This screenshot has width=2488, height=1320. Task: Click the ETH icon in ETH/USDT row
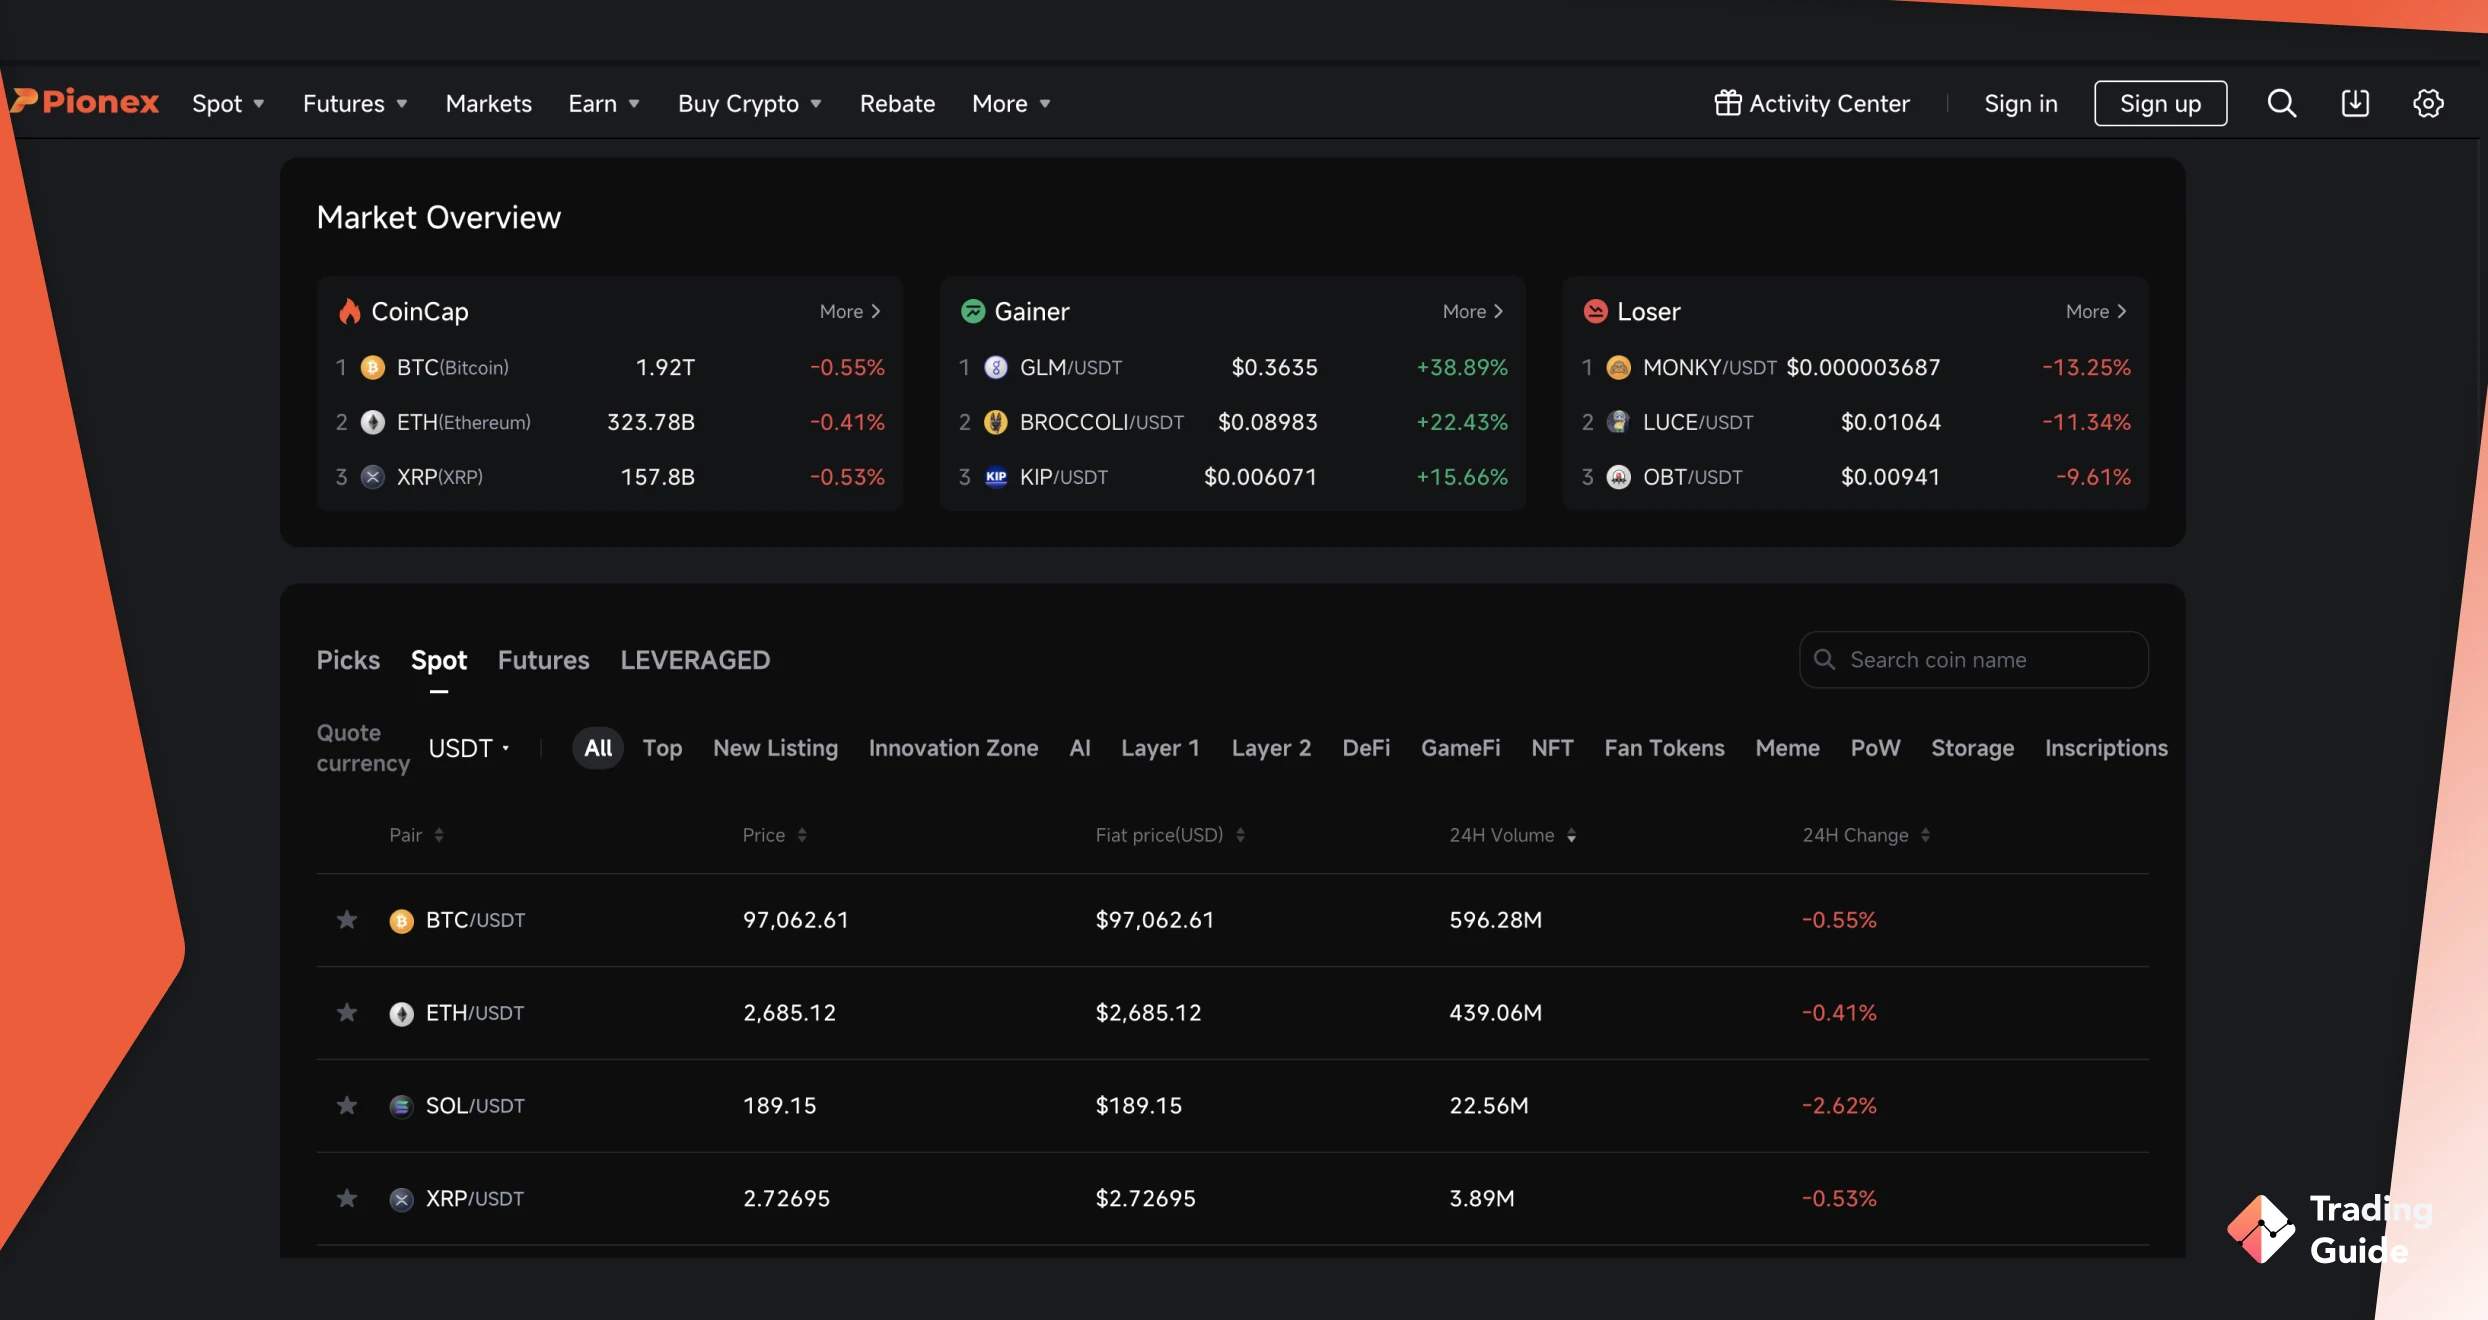tap(401, 1014)
